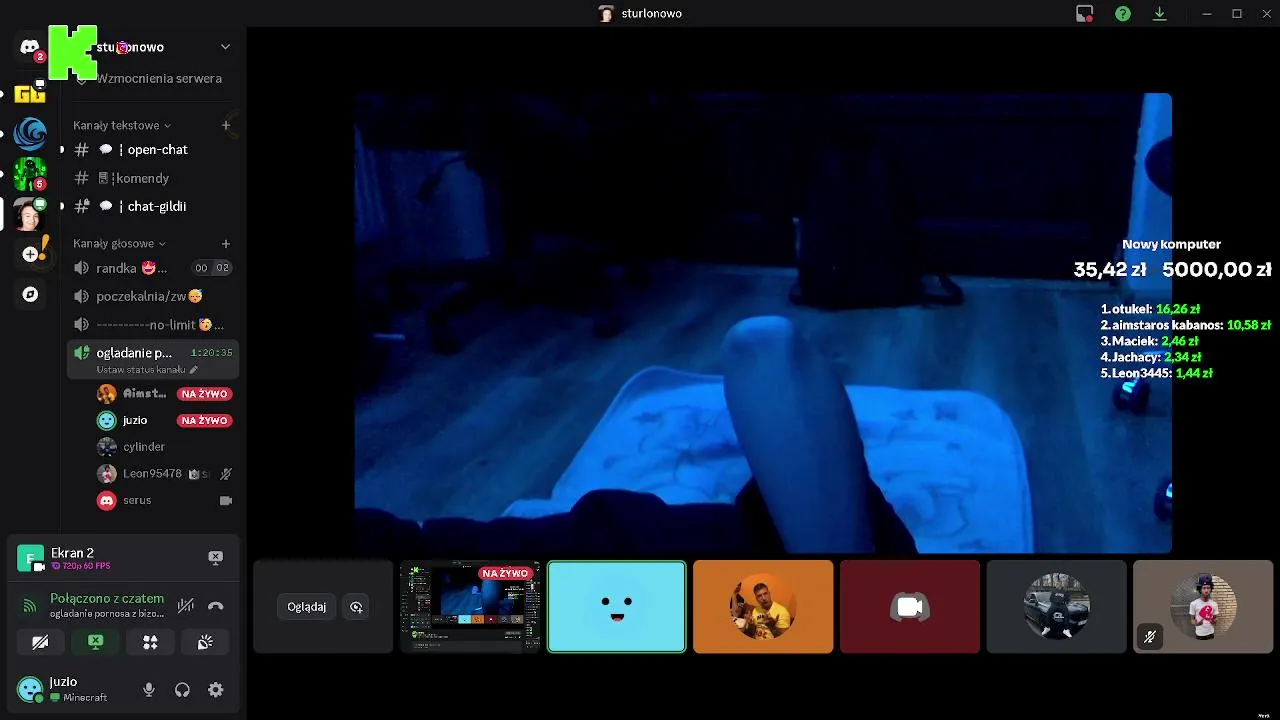Toggle the green screen share button

(x=95, y=642)
